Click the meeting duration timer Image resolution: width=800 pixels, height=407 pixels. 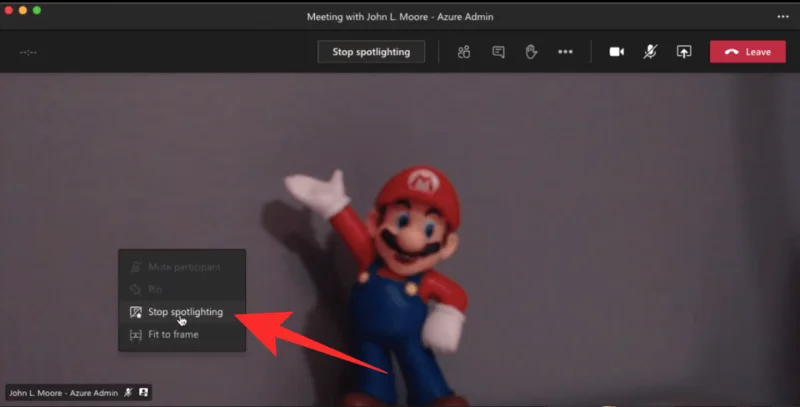(x=28, y=52)
